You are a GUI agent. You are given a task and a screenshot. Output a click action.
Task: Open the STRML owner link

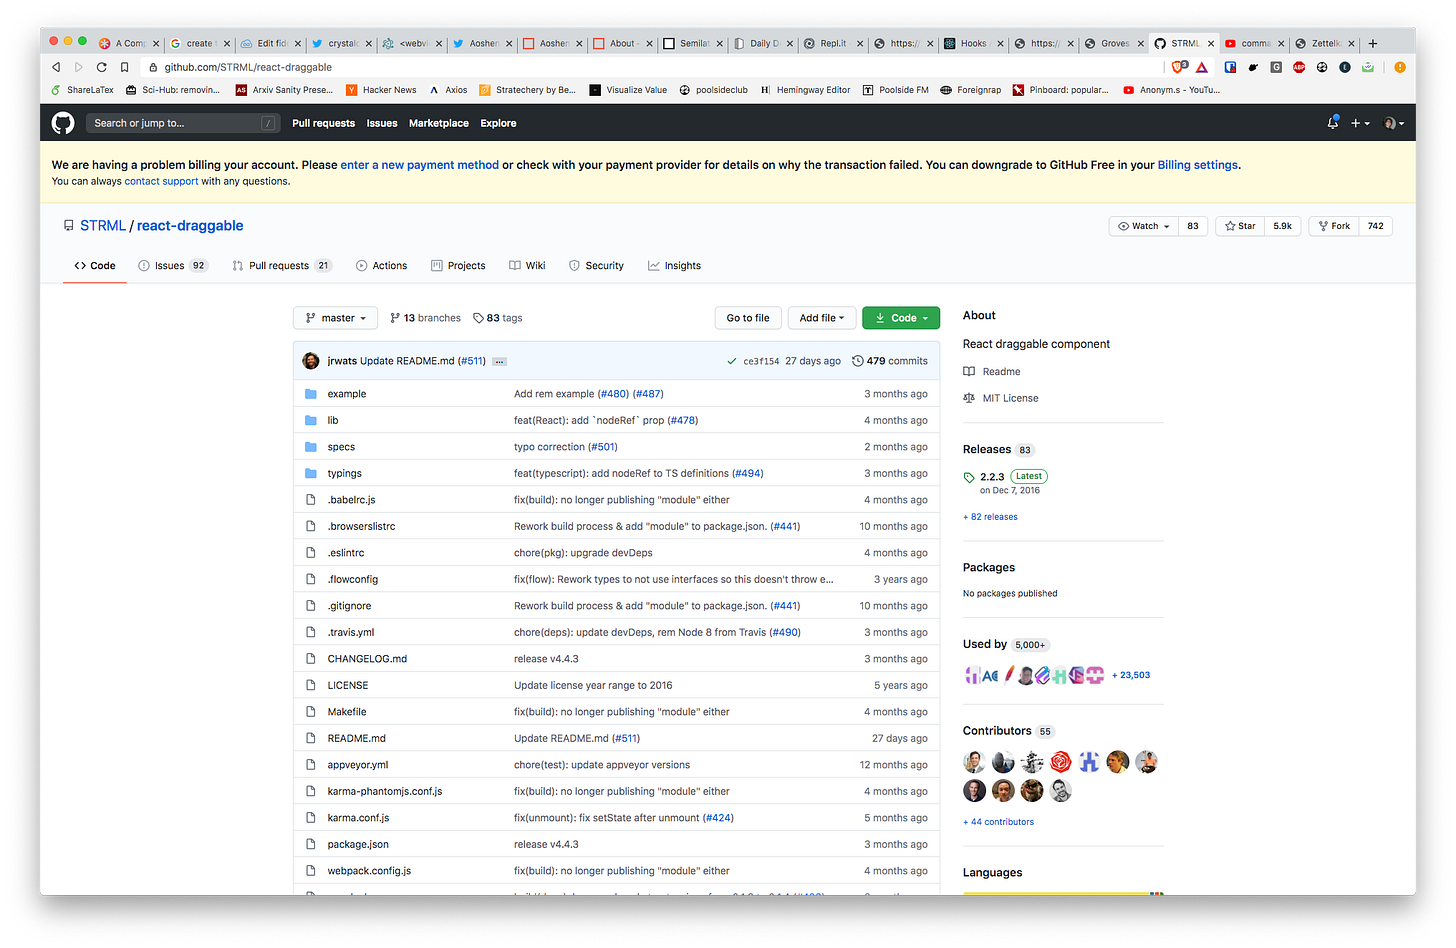(x=103, y=226)
